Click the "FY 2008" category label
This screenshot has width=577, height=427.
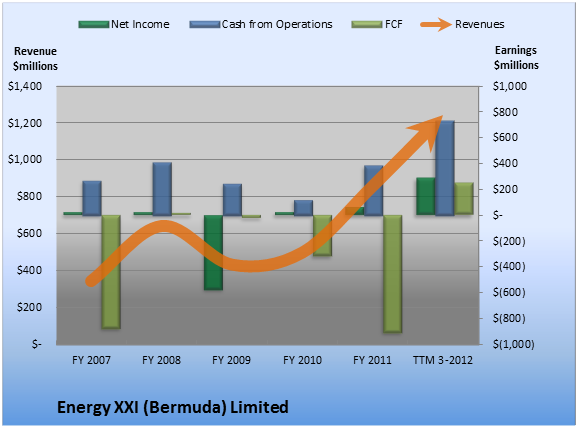click(x=162, y=360)
